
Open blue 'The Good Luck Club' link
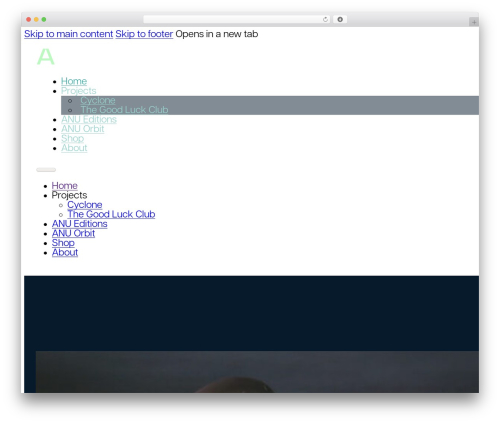click(111, 214)
